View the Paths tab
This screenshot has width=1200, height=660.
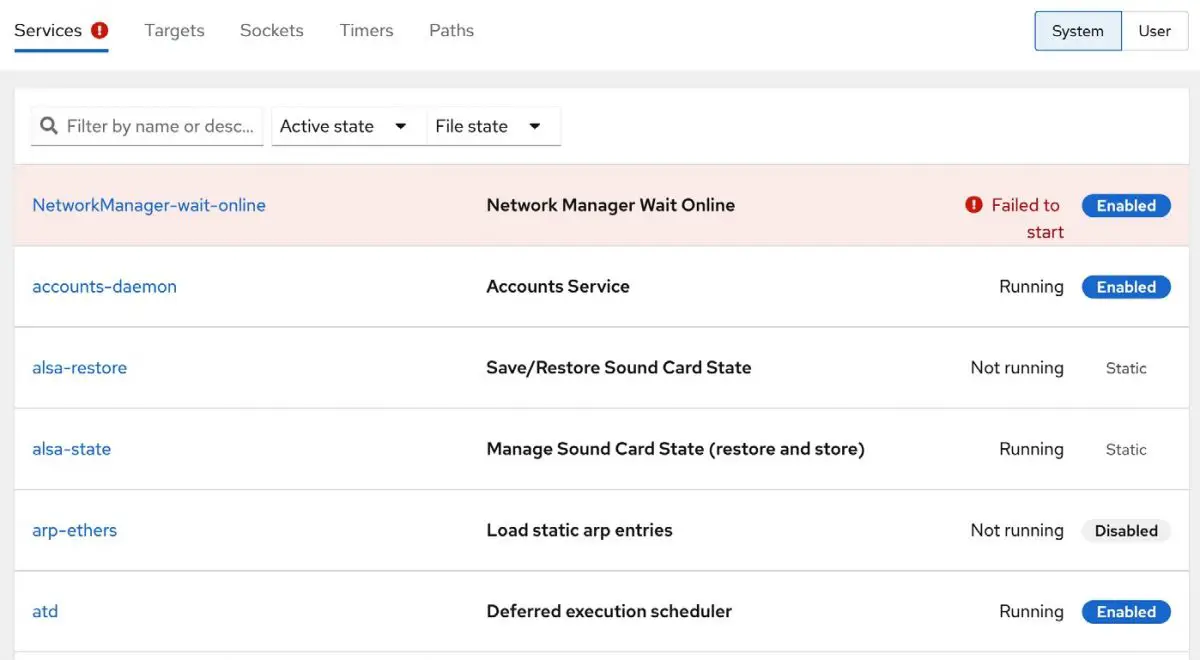click(451, 30)
